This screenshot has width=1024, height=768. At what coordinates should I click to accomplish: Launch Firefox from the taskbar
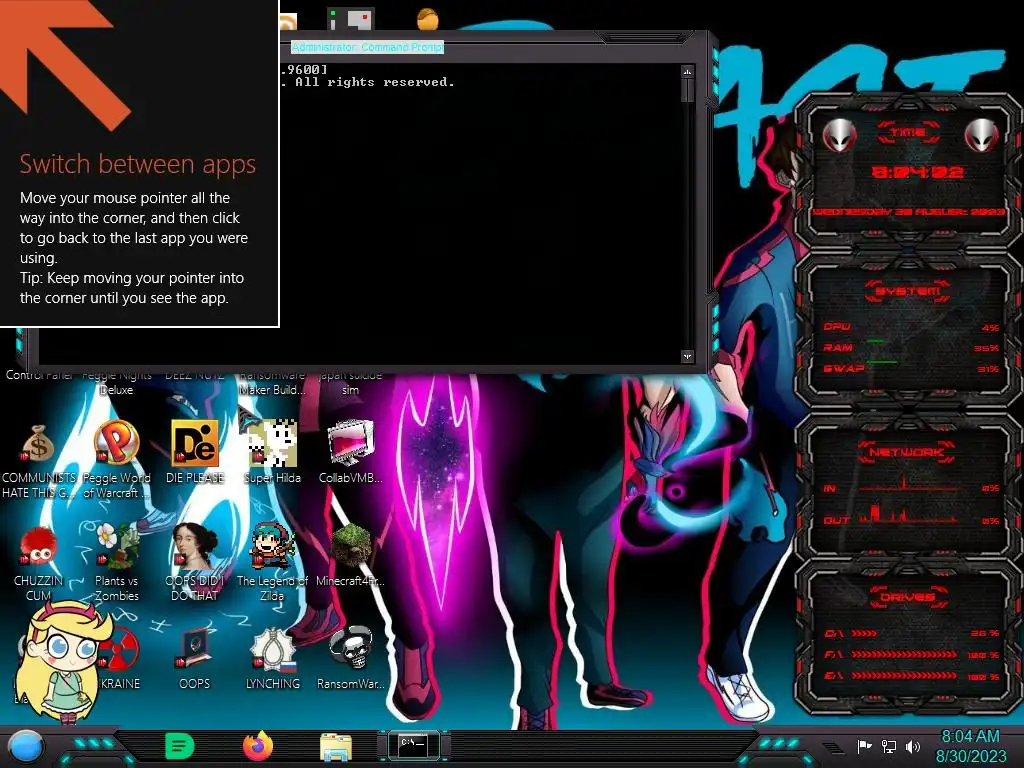(258, 746)
